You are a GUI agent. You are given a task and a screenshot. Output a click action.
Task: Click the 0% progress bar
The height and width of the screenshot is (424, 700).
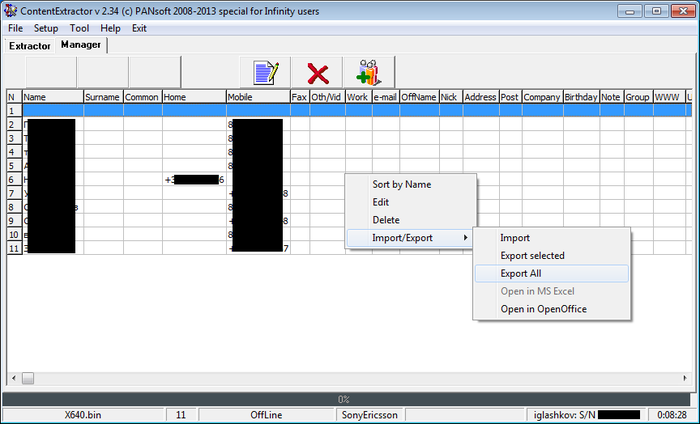(343, 399)
